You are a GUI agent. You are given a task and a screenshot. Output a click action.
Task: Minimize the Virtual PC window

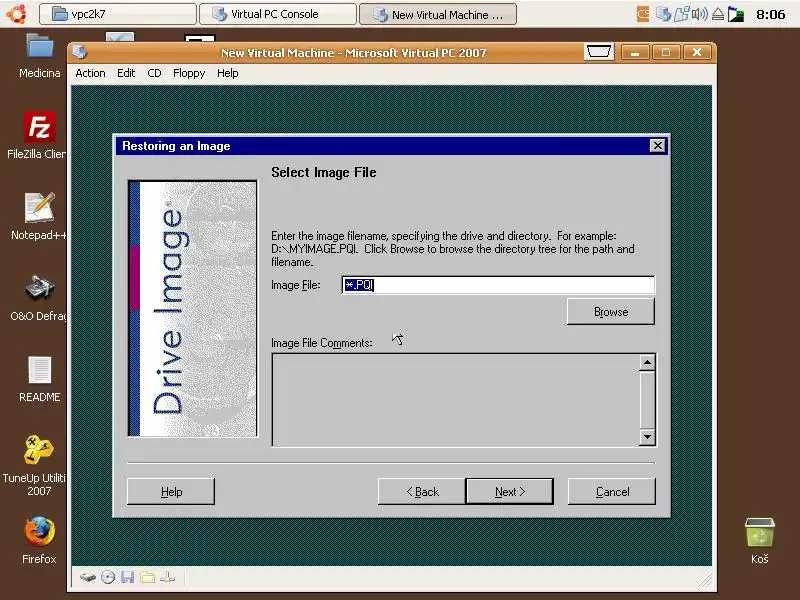pos(635,52)
